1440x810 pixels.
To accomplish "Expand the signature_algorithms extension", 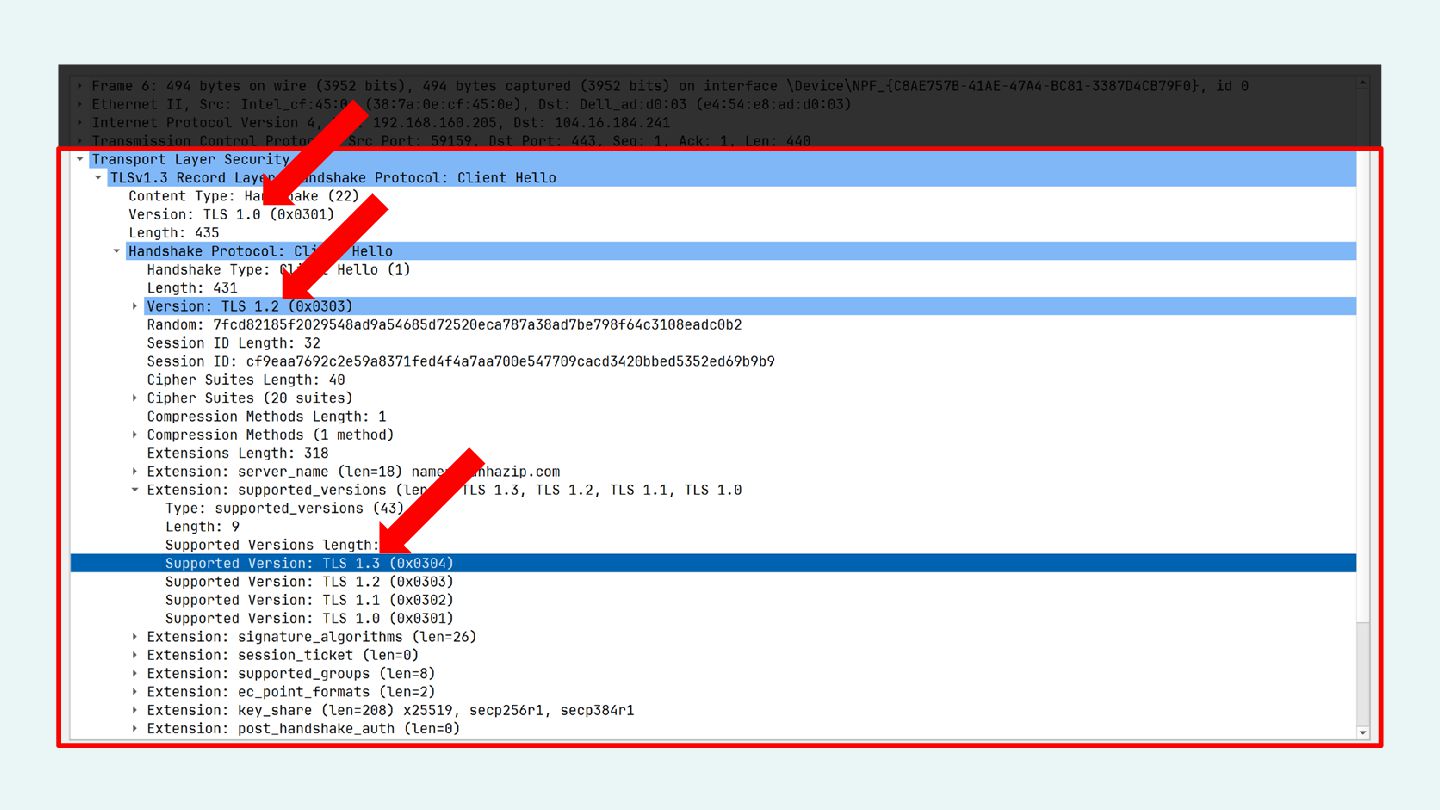I will point(135,637).
